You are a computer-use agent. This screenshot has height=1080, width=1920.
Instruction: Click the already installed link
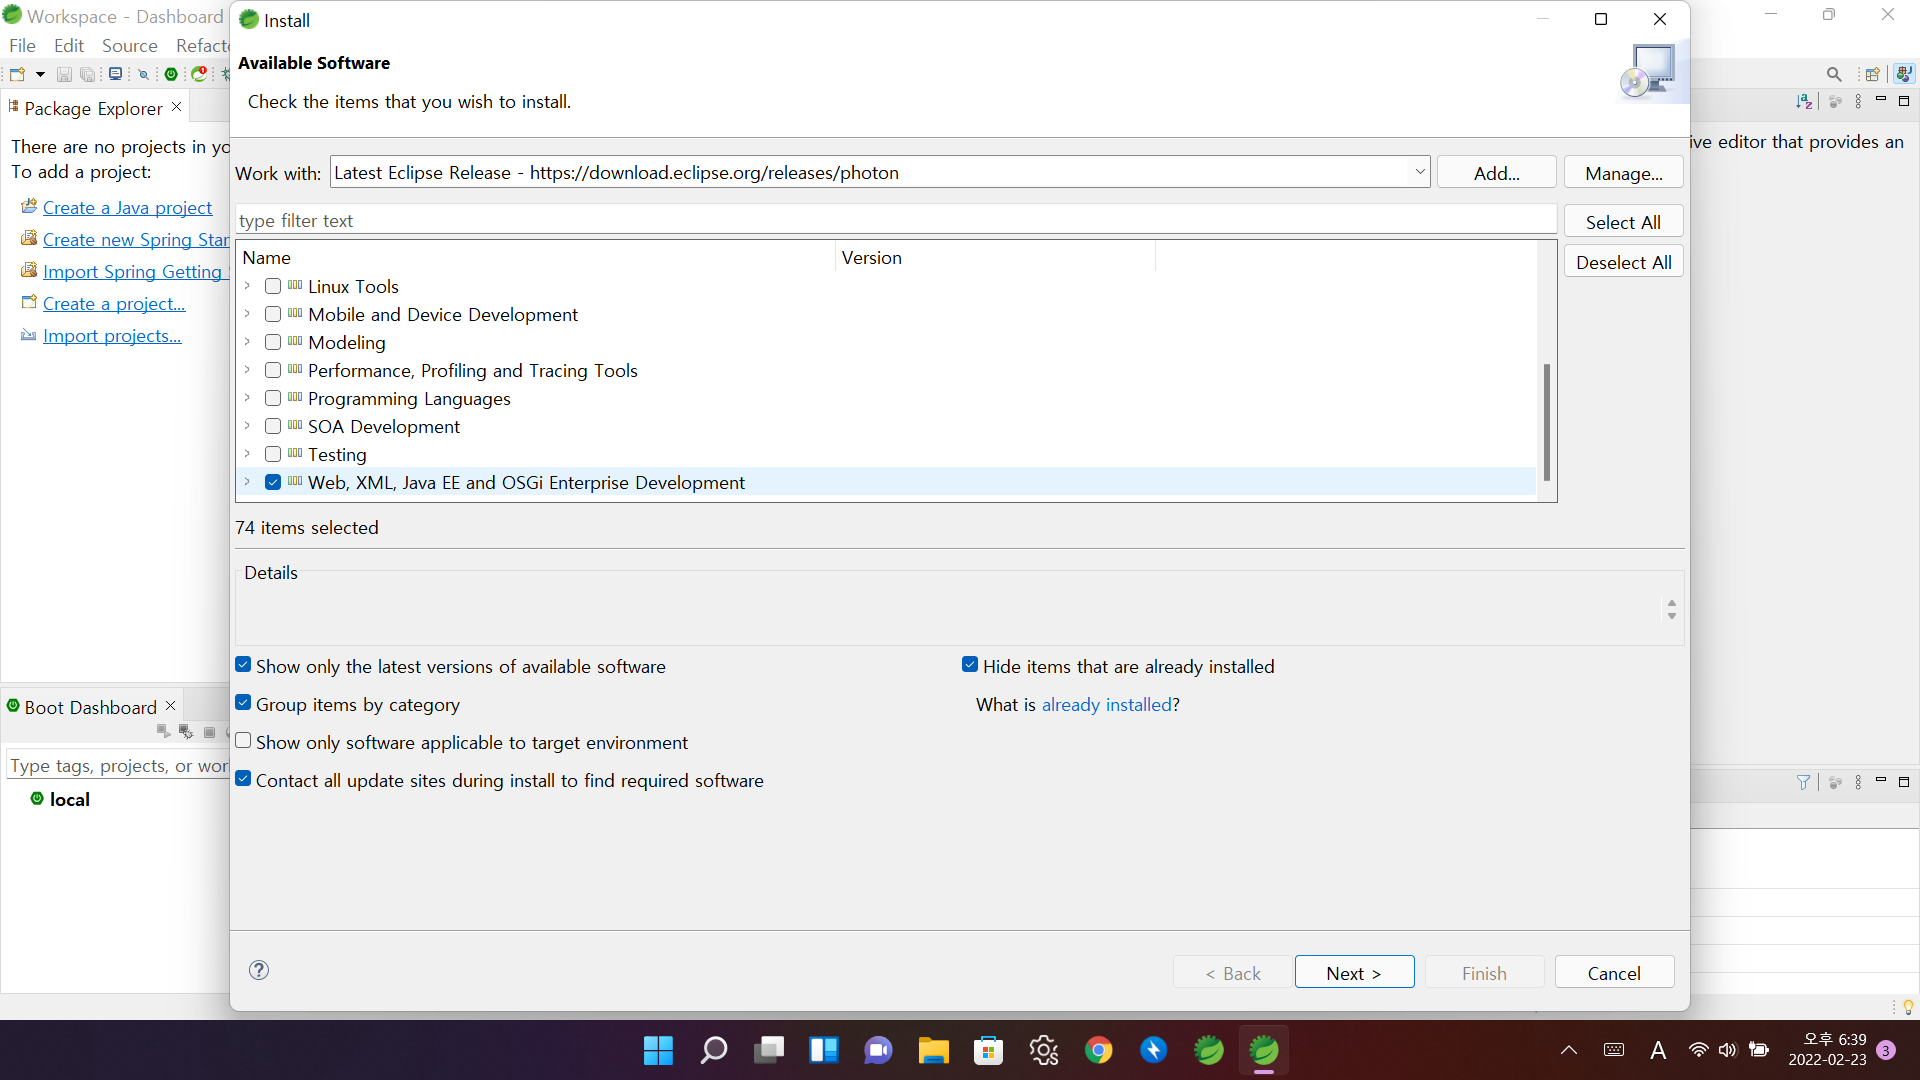pyautogui.click(x=1106, y=705)
